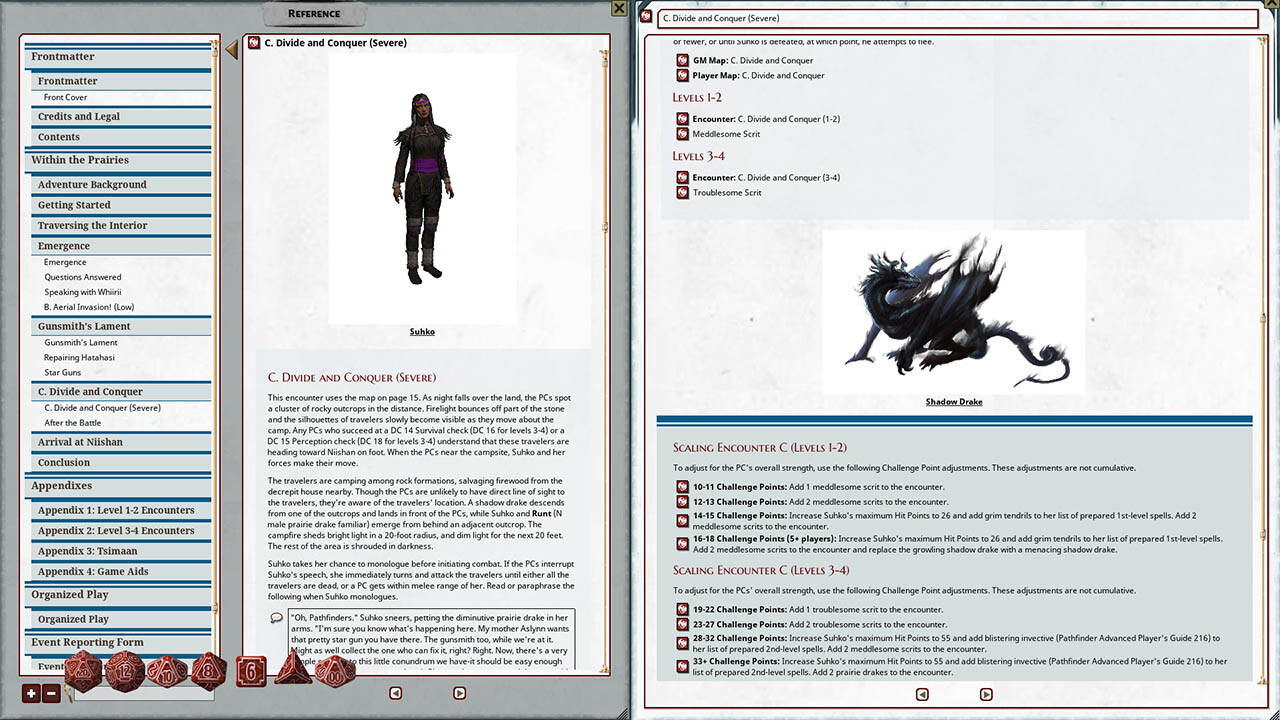The width and height of the screenshot is (1280, 720).
Task: Open the GM Map link for Divide and Conquer
Action: click(683, 61)
